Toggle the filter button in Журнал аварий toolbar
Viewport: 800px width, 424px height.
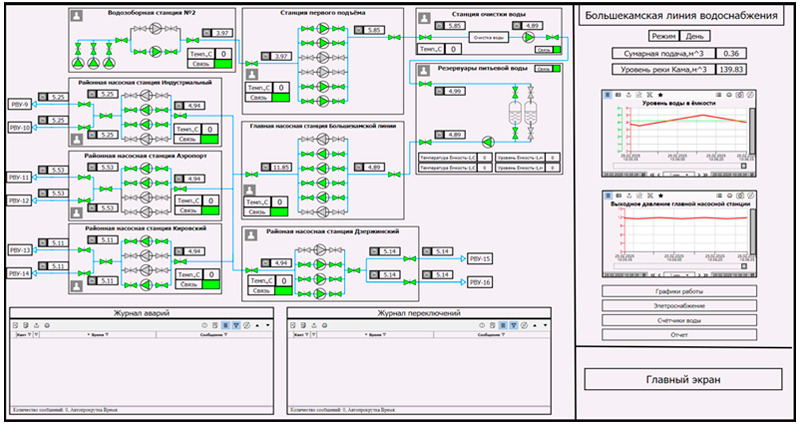[238, 326]
